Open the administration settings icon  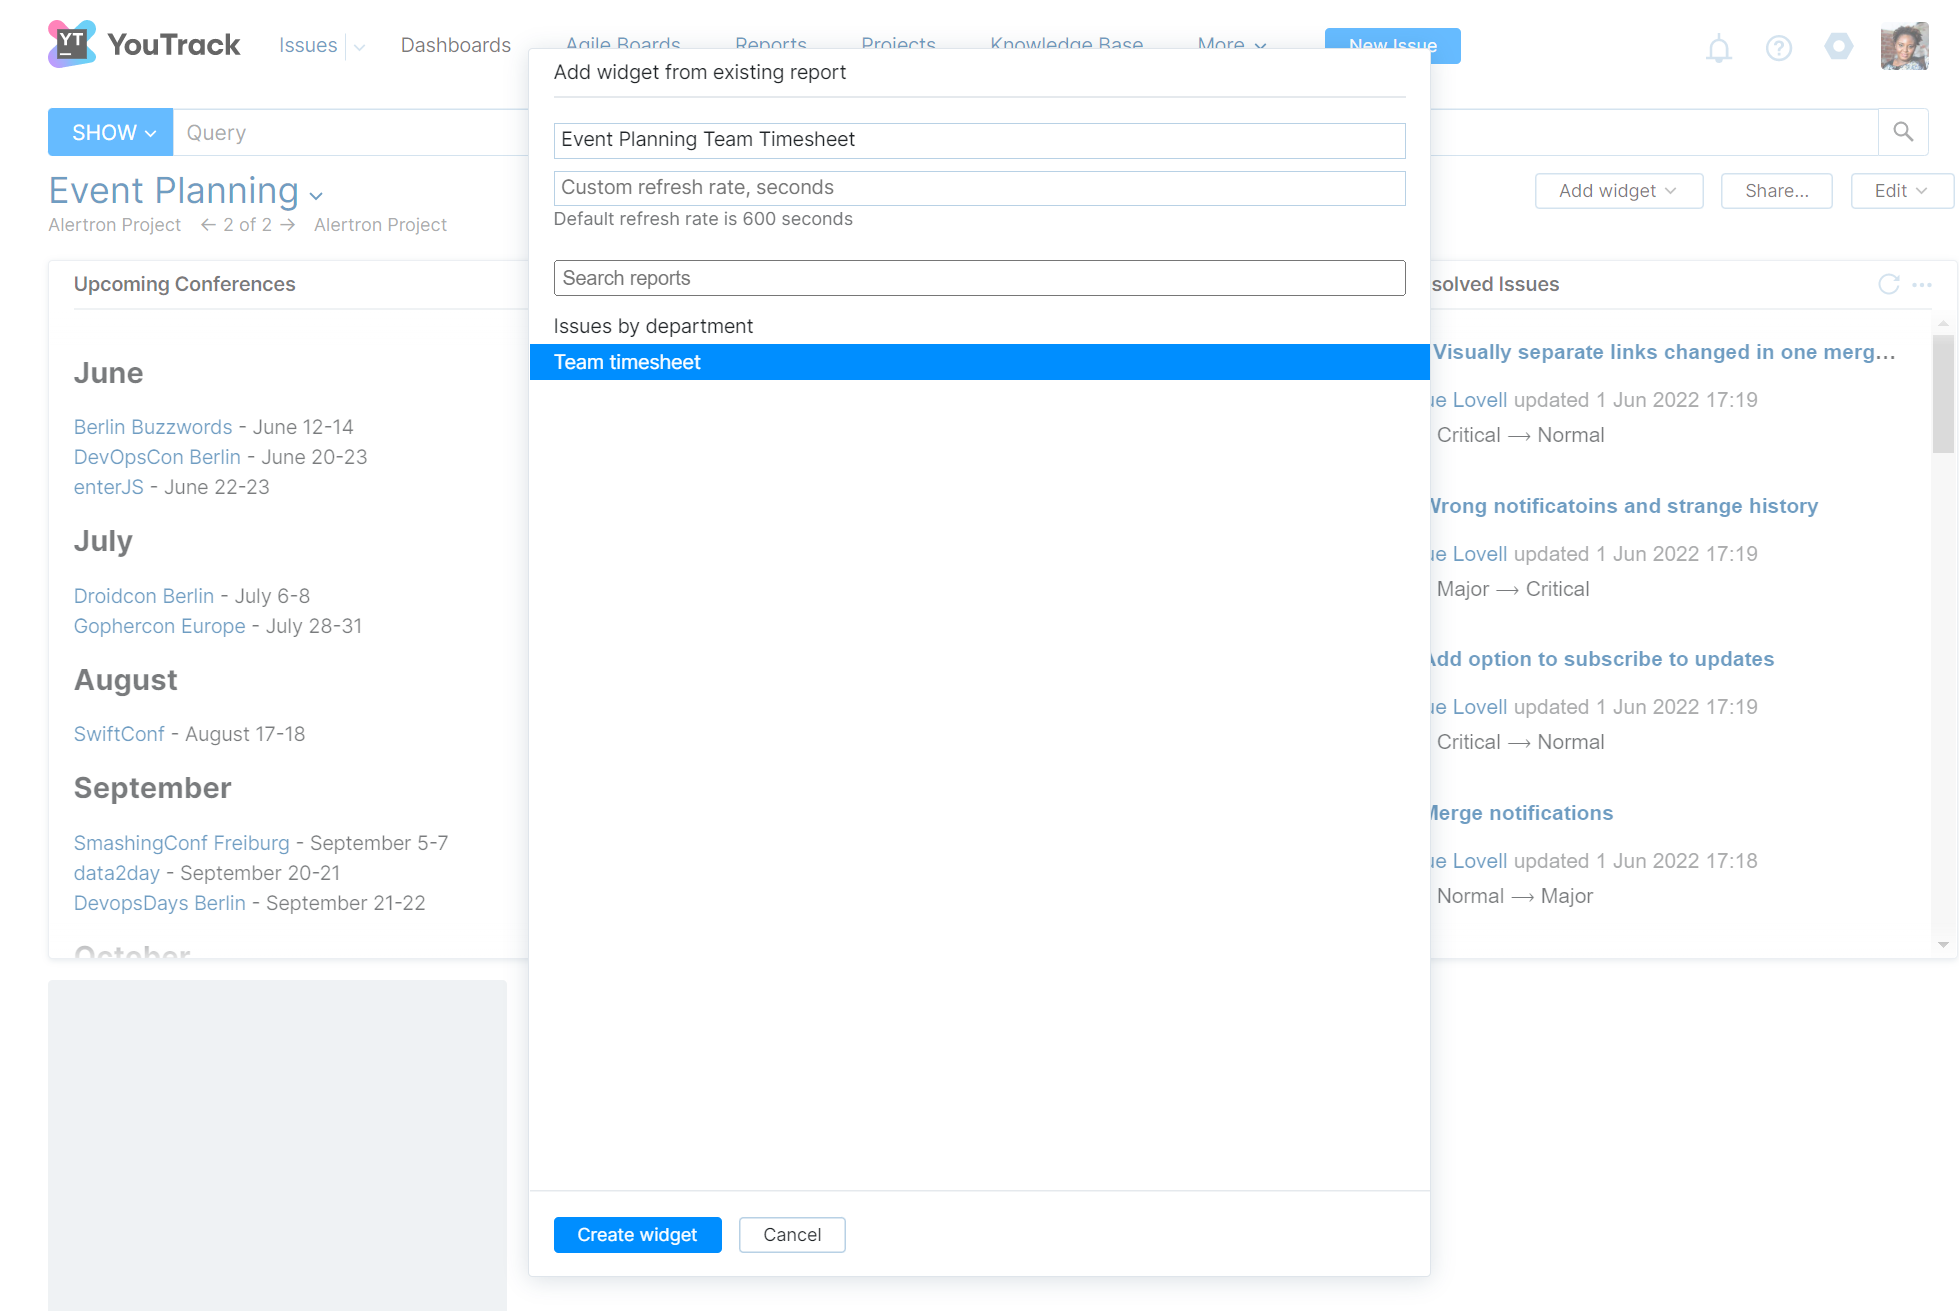tap(1838, 47)
